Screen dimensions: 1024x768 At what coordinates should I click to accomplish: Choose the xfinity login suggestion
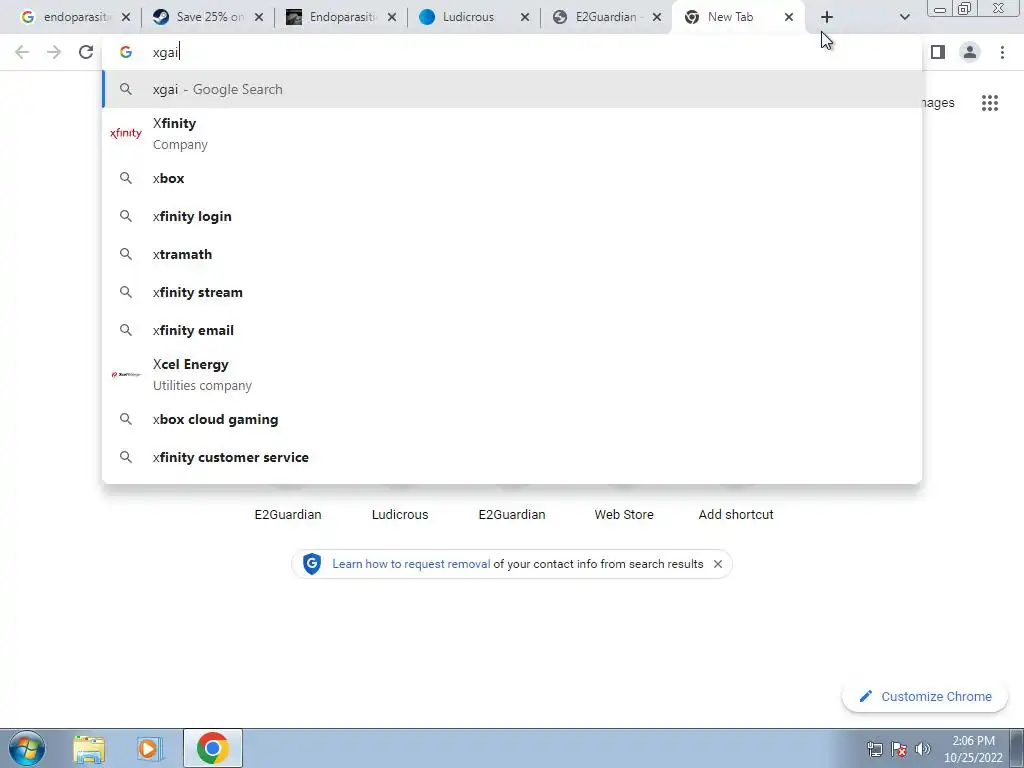[512, 216]
